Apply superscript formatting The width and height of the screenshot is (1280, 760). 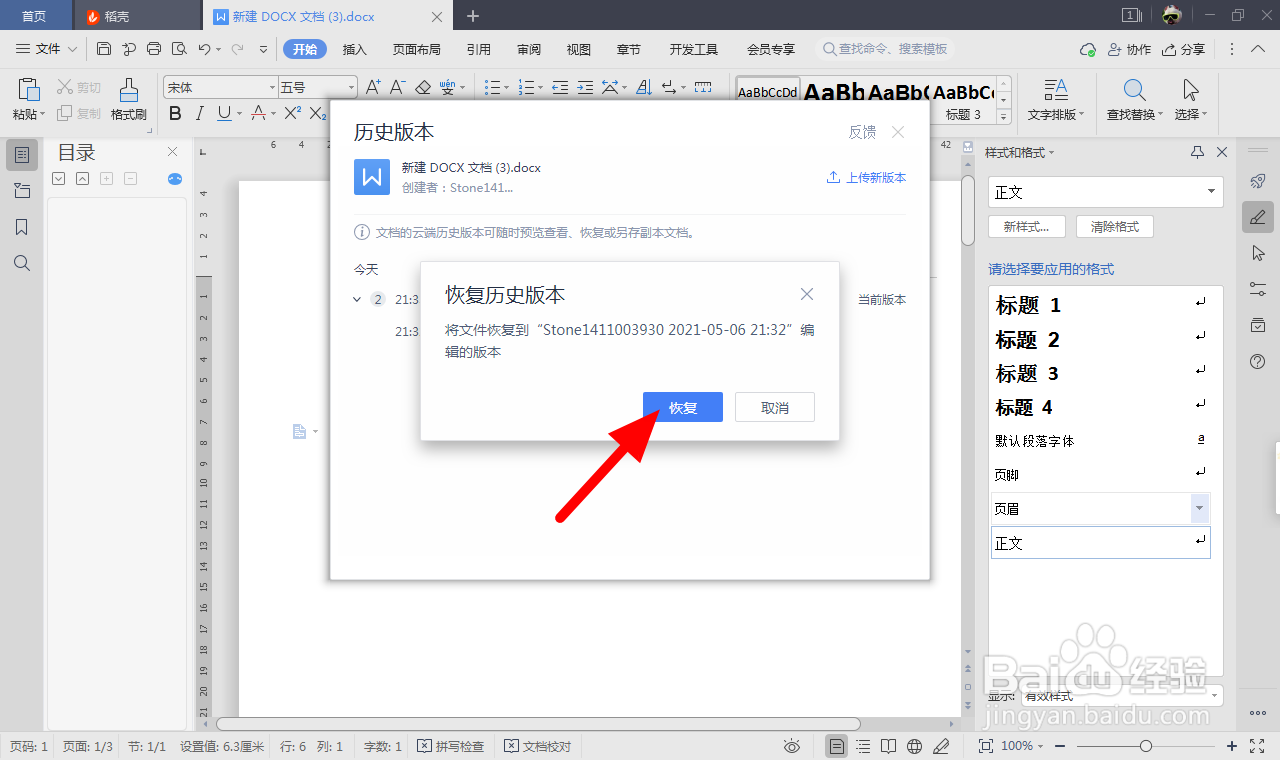pos(290,113)
